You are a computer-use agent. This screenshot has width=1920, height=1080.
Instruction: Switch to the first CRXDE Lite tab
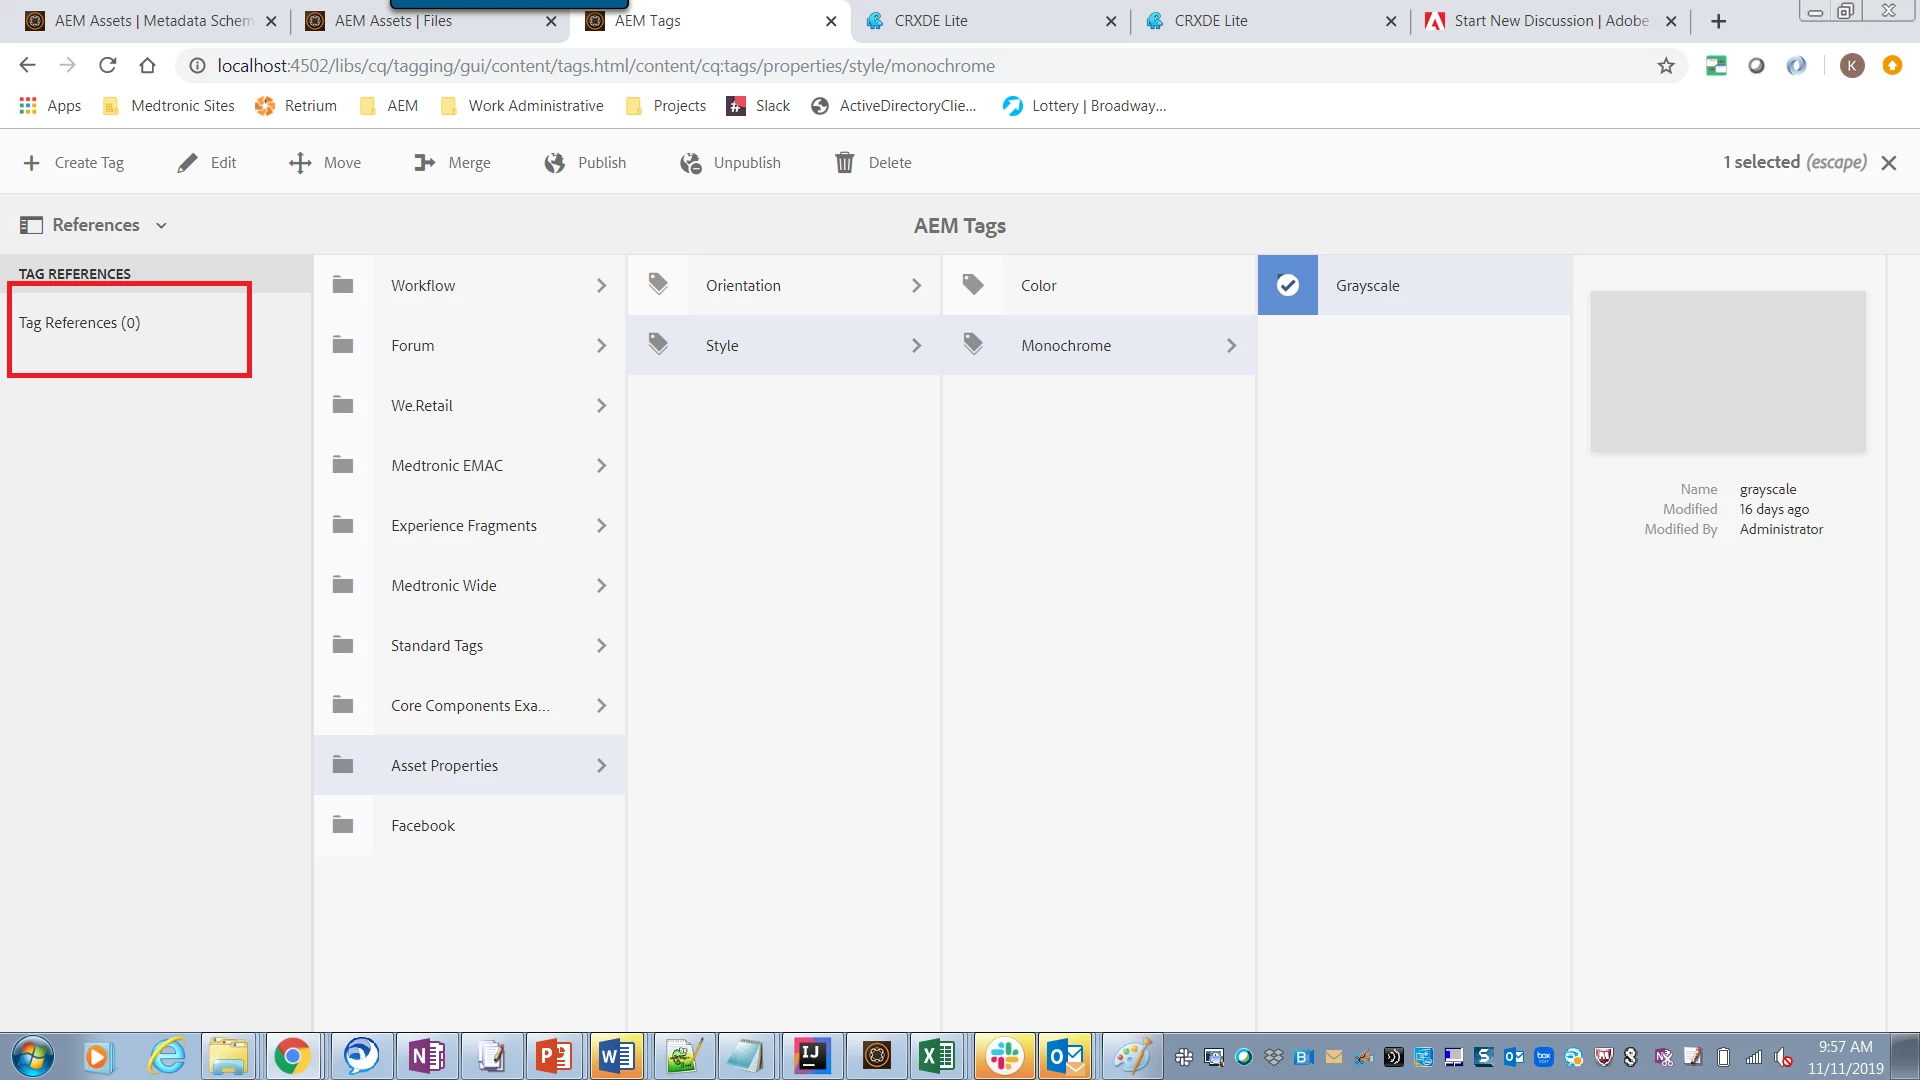[x=930, y=21]
